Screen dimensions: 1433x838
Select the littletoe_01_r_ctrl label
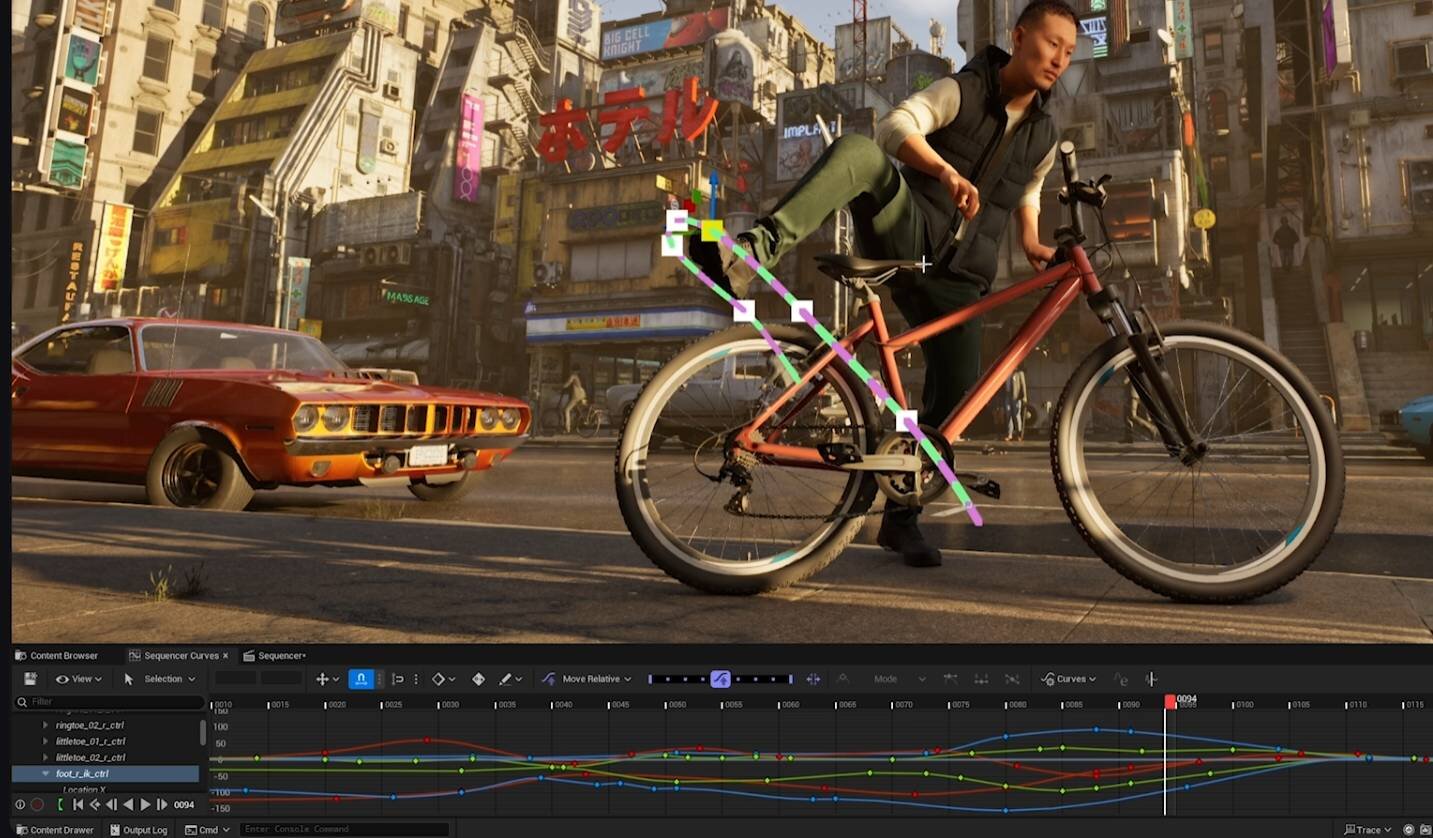coord(90,741)
